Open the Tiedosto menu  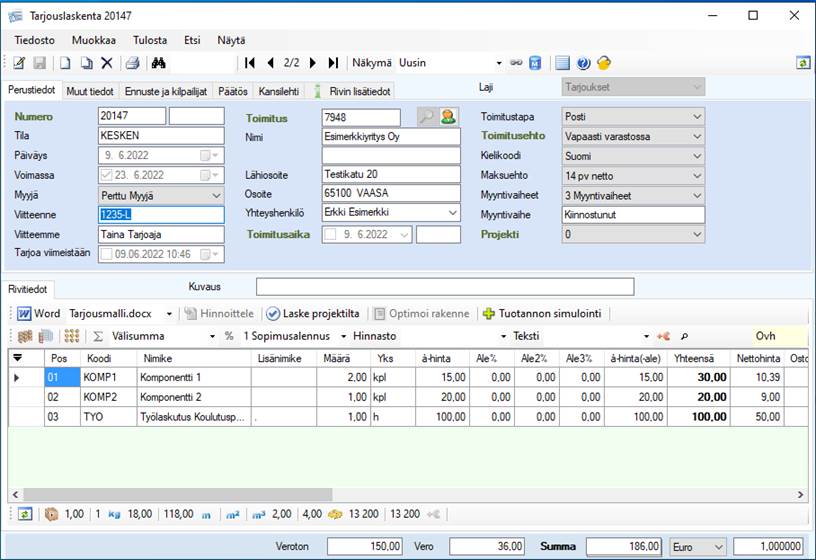point(34,40)
